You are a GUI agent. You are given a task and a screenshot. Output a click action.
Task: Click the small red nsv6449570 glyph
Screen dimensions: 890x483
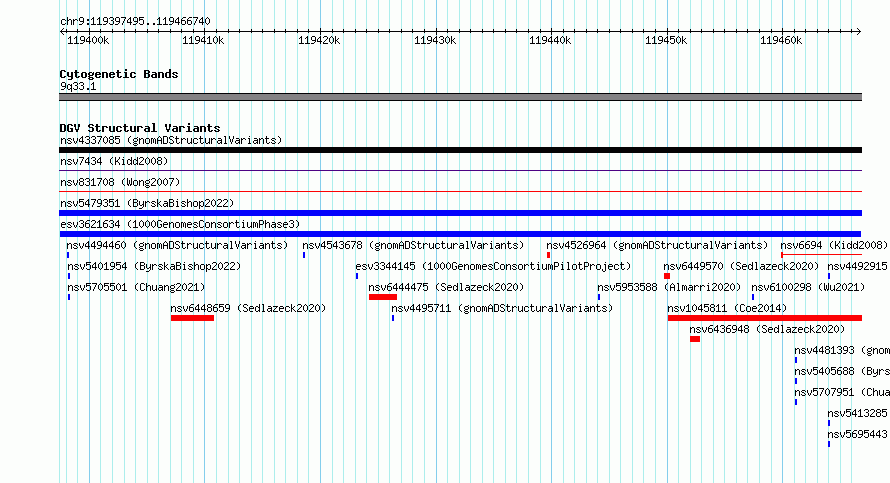pos(667,276)
